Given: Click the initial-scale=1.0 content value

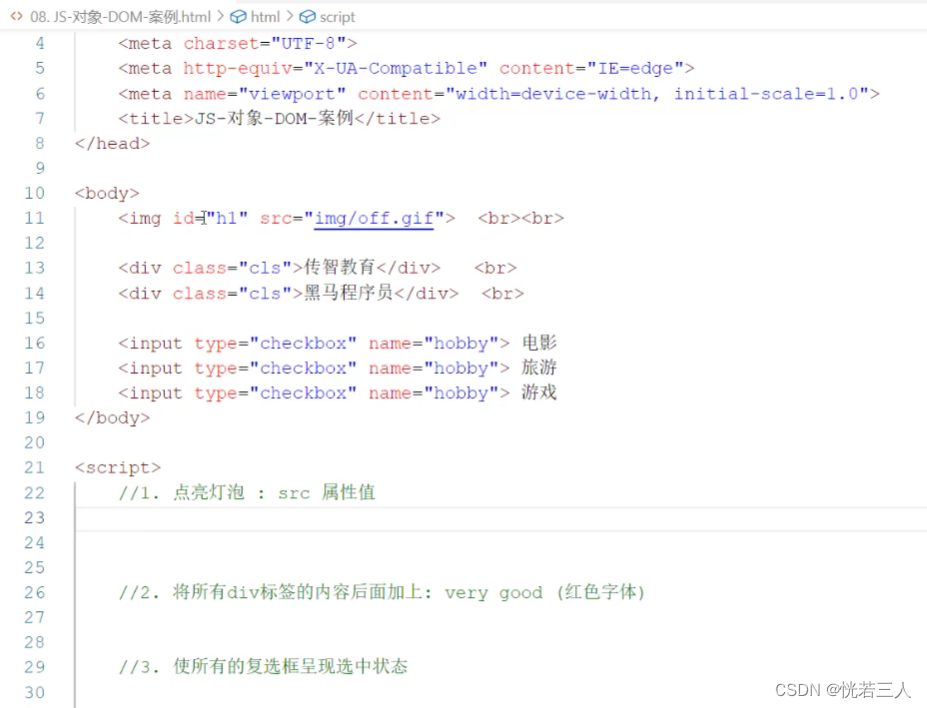Looking at the screenshot, I should (766, 94).
